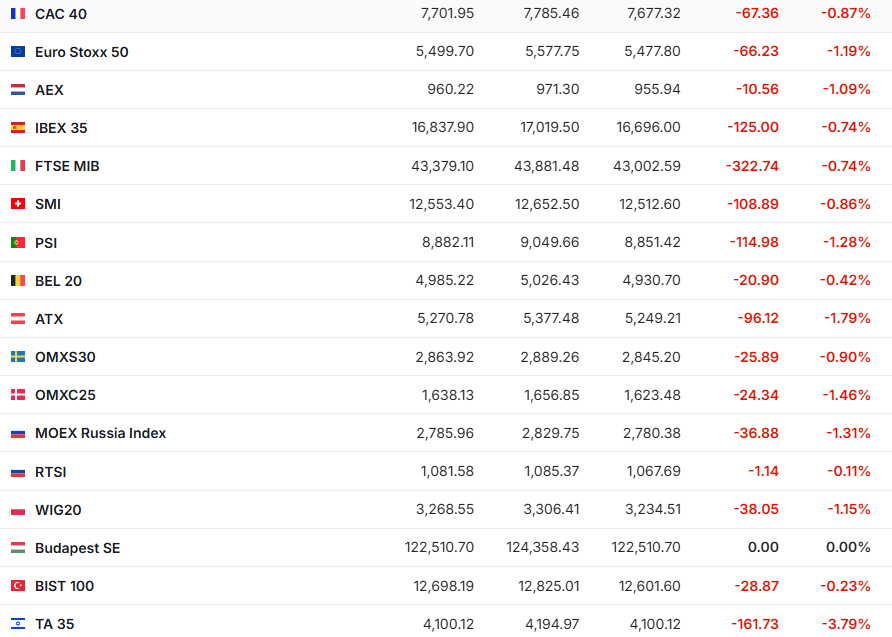The image size is (892, 637).
Task: Click the EU flag icon next to Euro Stoxx 50
Action: point(18,52)
